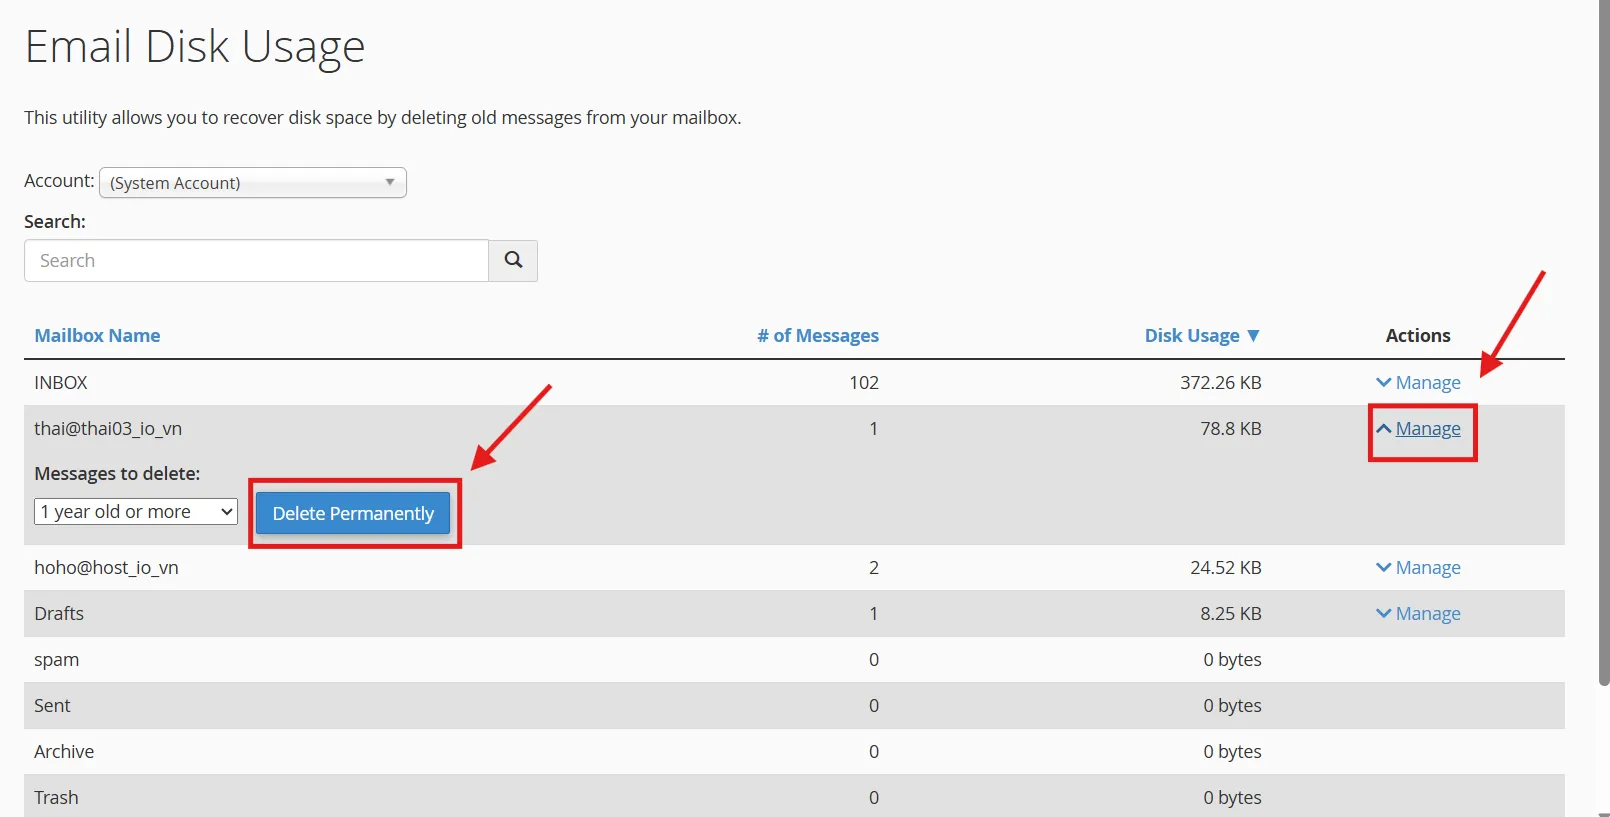Open the Account dropdown selector
The width and height of the screenshot is (1610, 817).
point(252,183)
